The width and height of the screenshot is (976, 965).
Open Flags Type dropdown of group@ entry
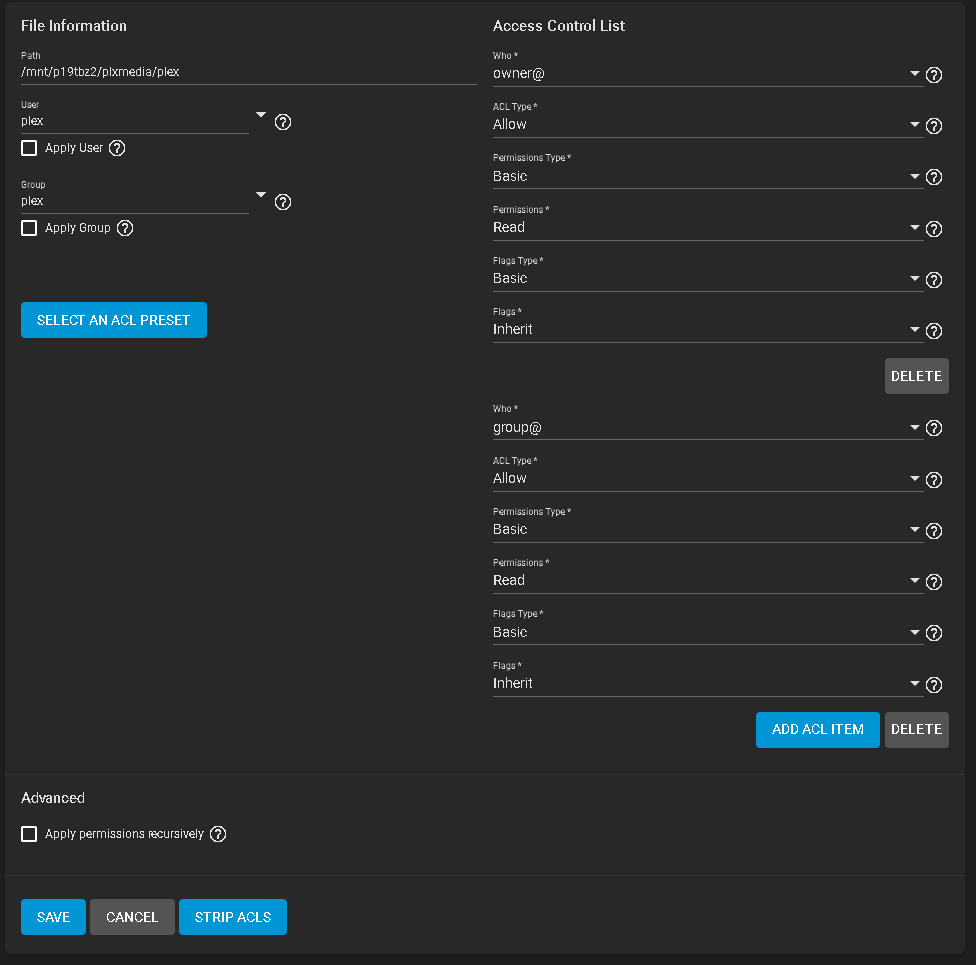[x=708, y=632]
